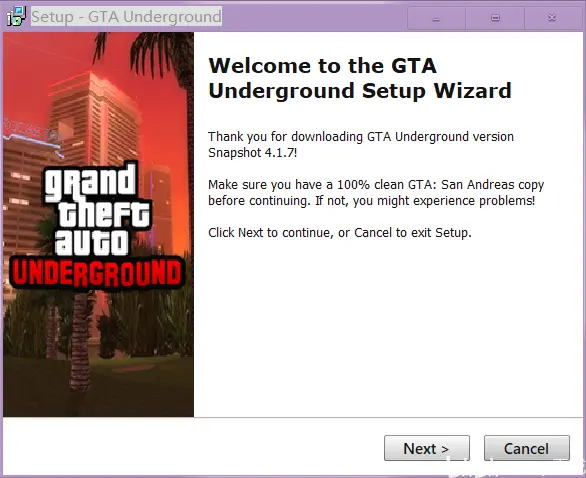The height and width of the screenshot is (478, 586).
Task: Click the 'Welcome to the GTA' heading
Action: tap(322, 66)
